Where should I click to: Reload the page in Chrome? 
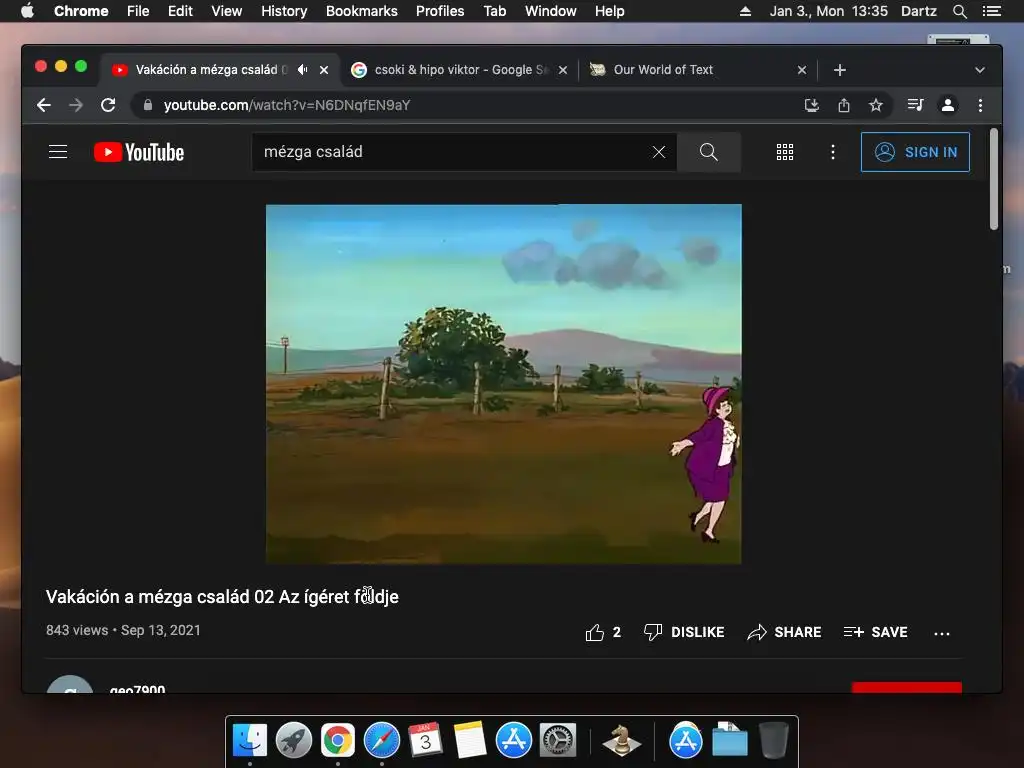pyautogui.click(x=108, y=105)
